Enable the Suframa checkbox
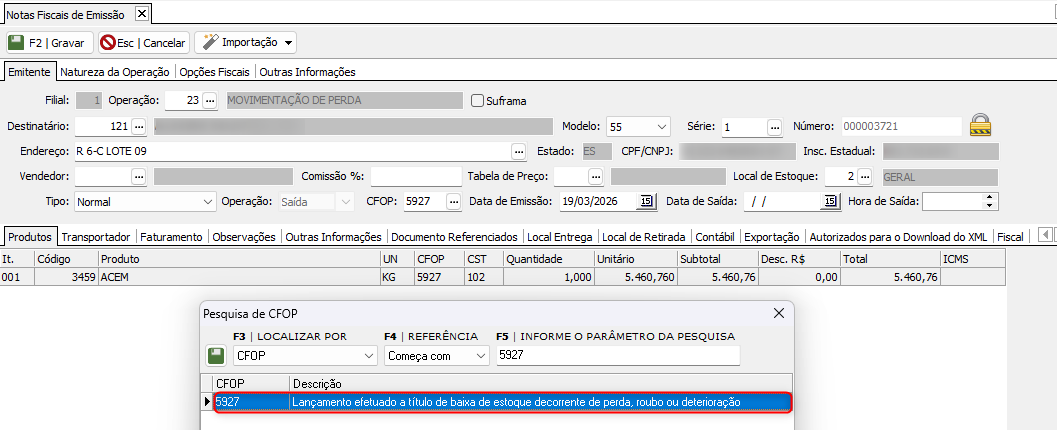The width and height of the screenshot is (1057, 430). [x=477, y=101]
